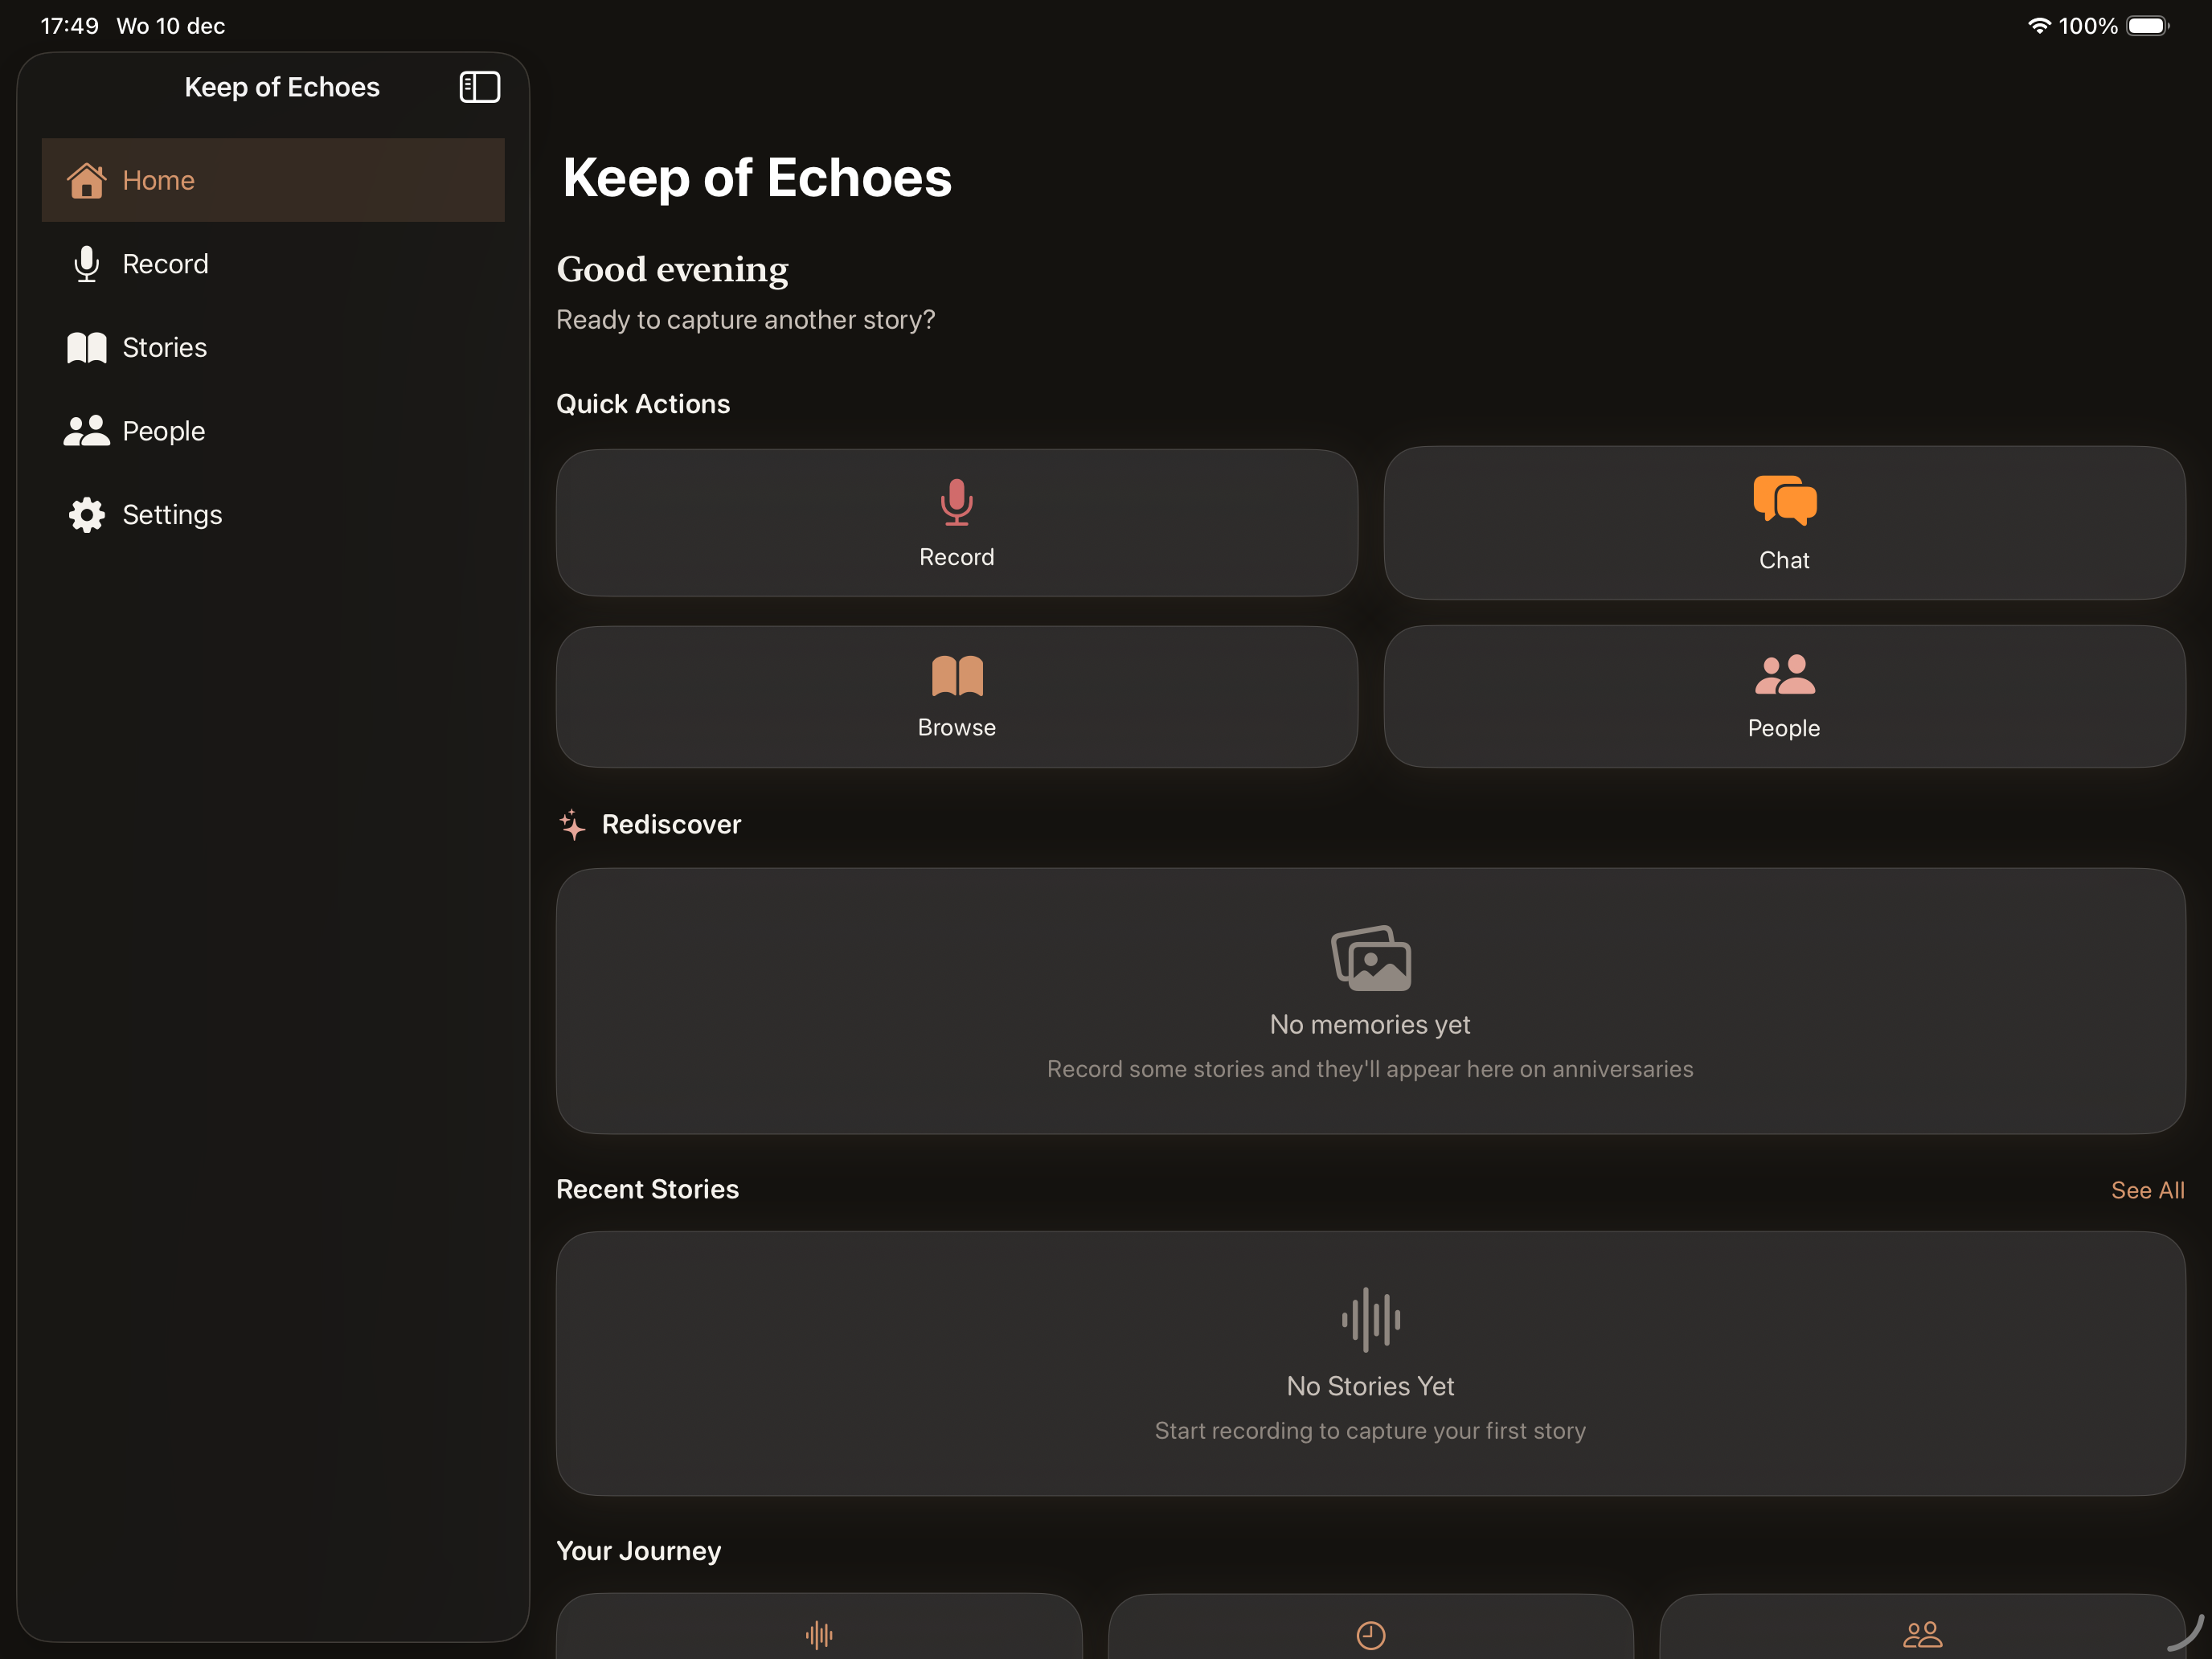Click the battery status icon

2147,25
